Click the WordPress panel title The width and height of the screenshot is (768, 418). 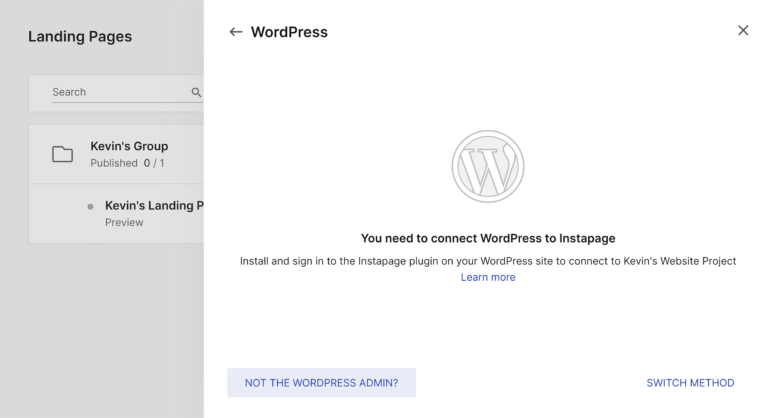[x=289, y=32]
